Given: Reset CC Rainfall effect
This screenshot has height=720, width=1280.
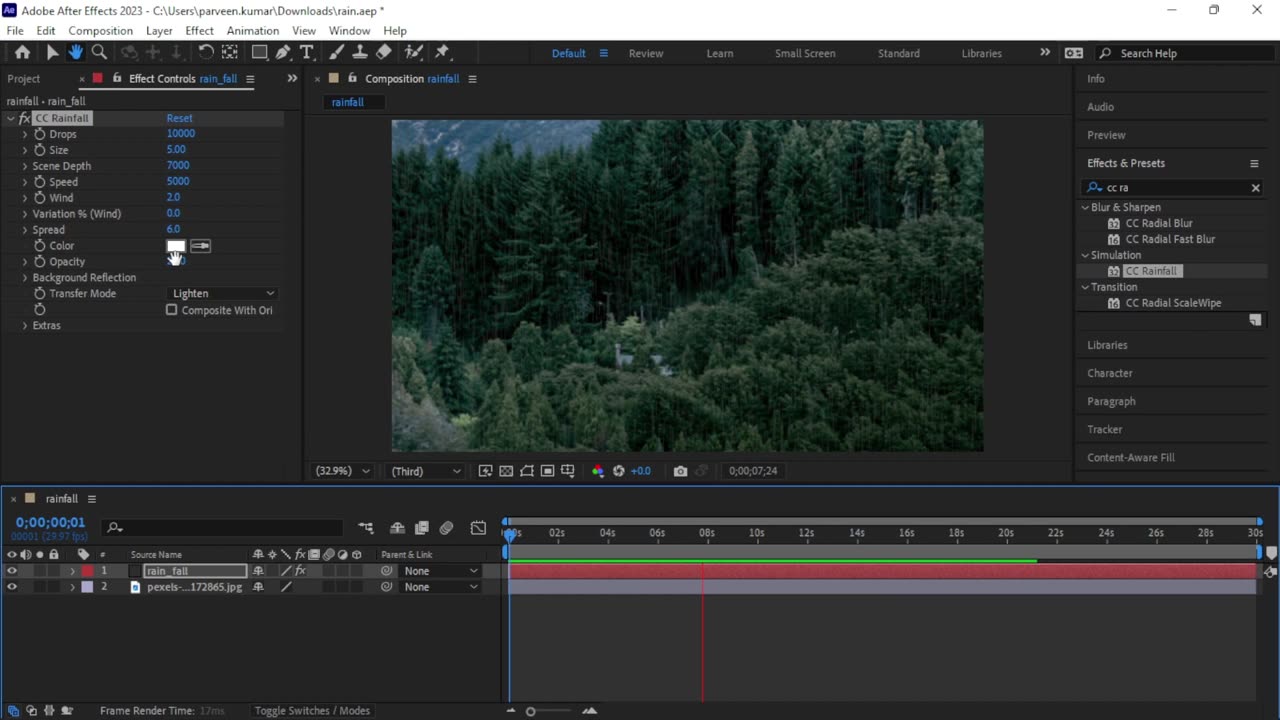Looking at the screenshot, I should pos(180,118).
